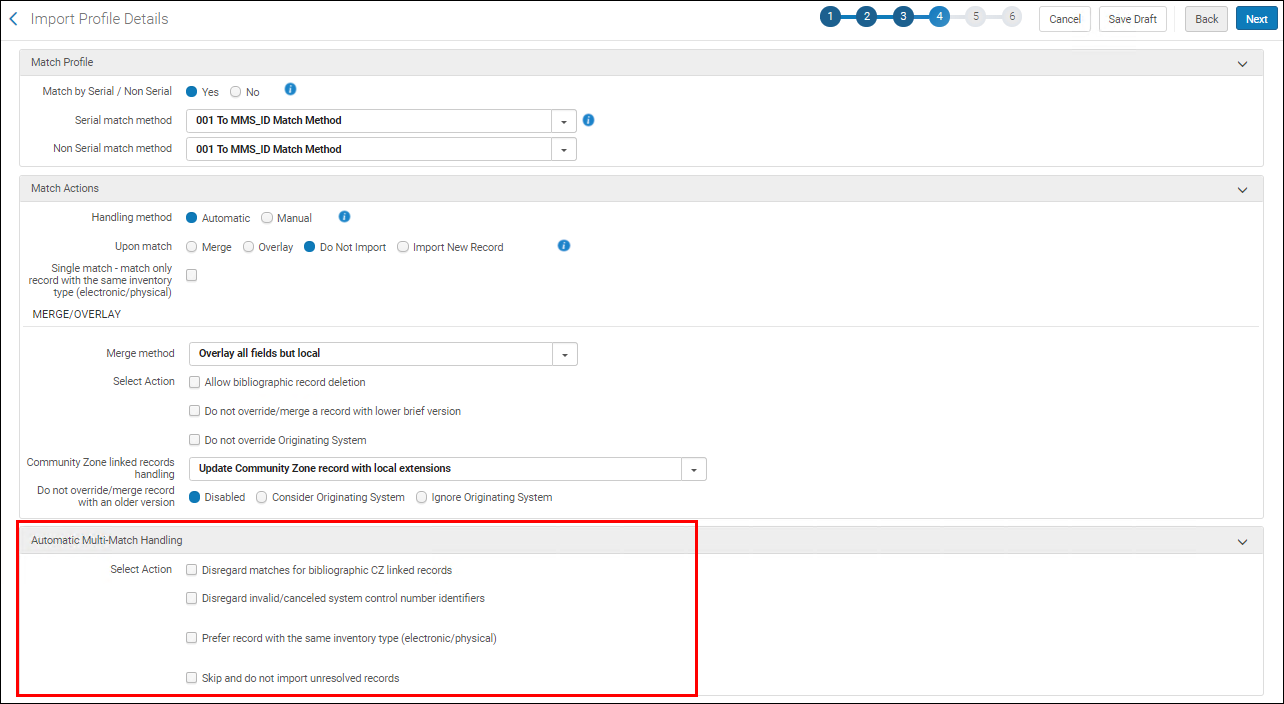Image resolution: width=1284 pixels, height=704 pixels.
Task: Jump to wizard step 5
Action: coord(975,17)
